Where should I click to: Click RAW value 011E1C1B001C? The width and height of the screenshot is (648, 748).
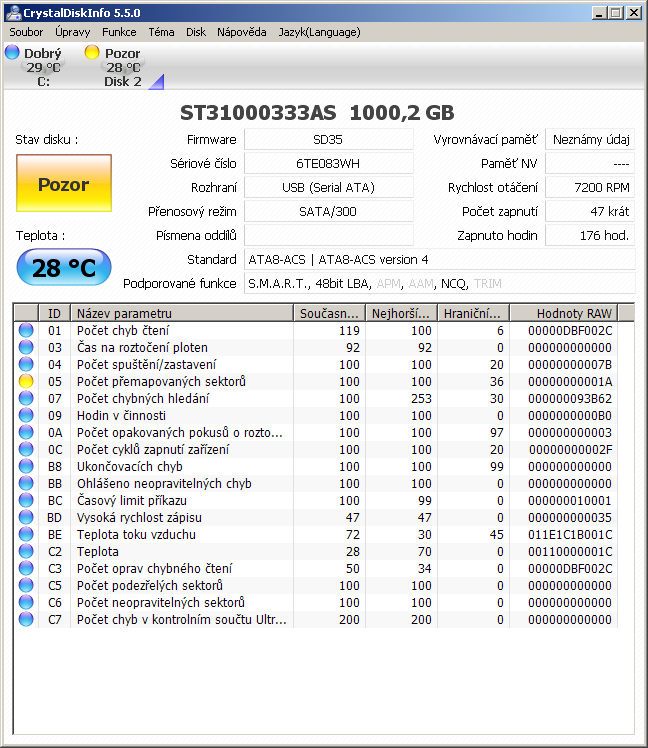570,534
